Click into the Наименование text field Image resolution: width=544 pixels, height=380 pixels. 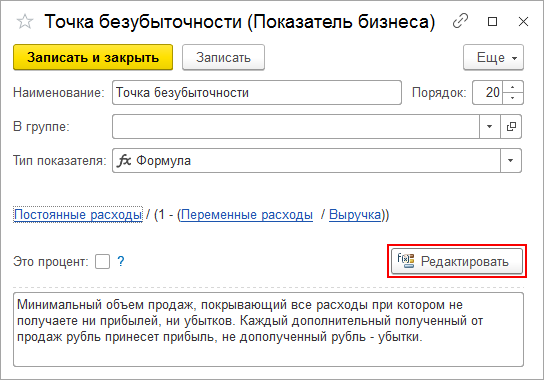257,93
